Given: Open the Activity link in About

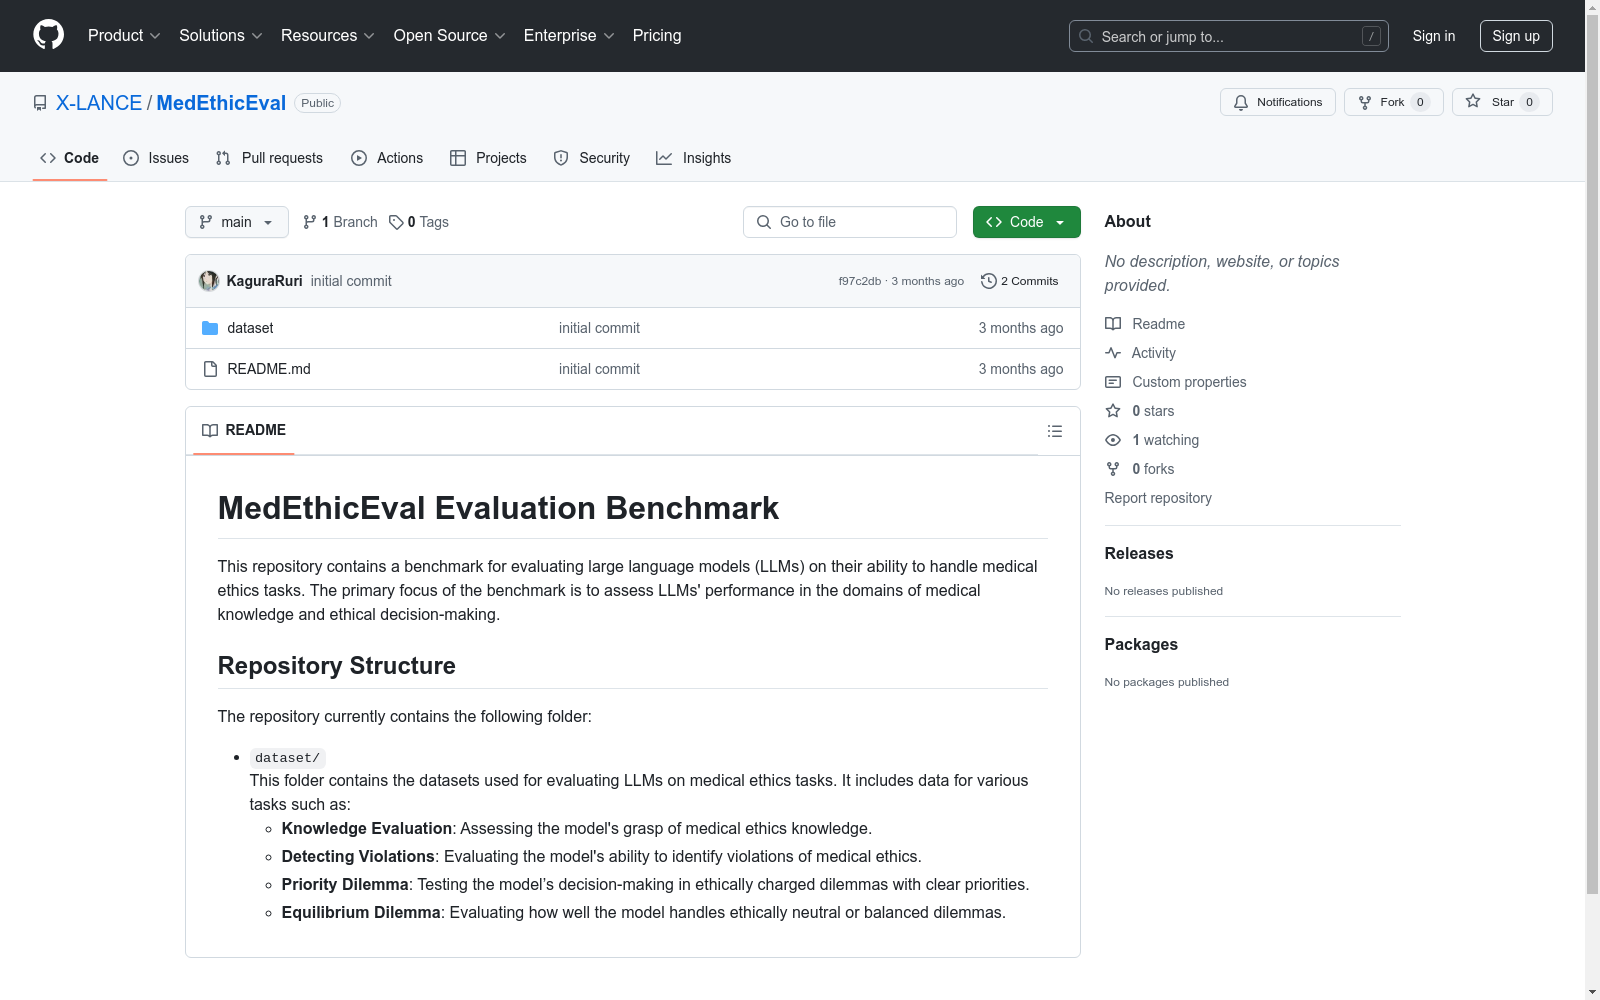Looking at the screenshot, I should (x=1140, y=353).
